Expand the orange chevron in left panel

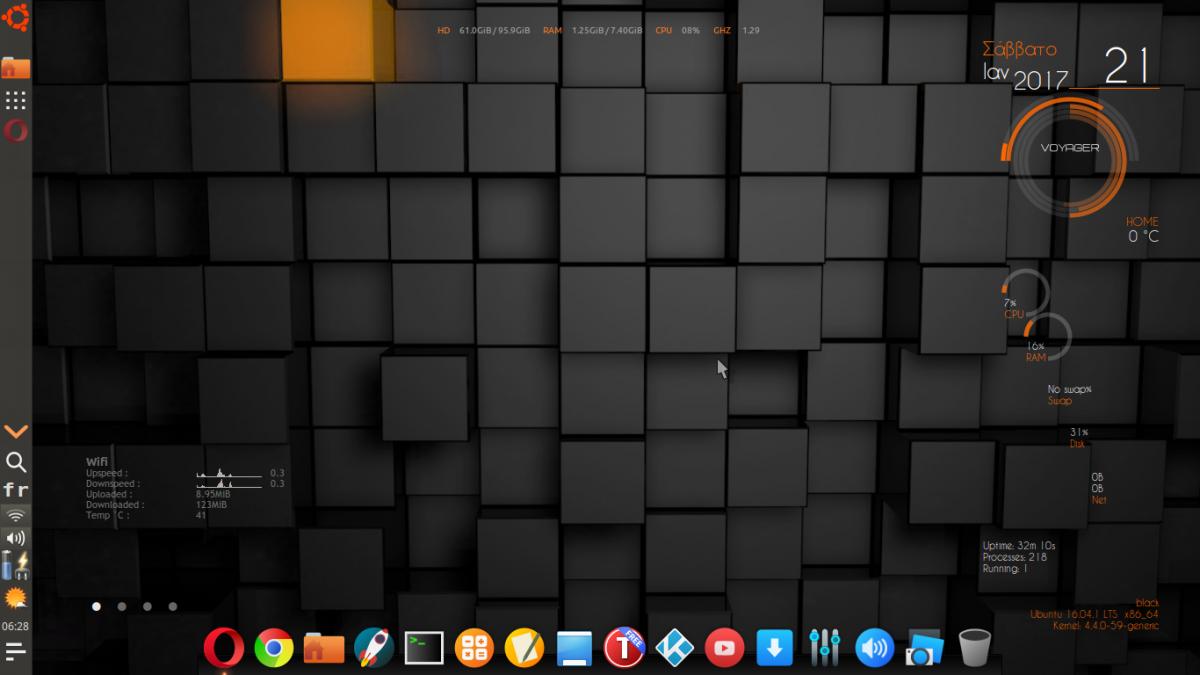16,431
